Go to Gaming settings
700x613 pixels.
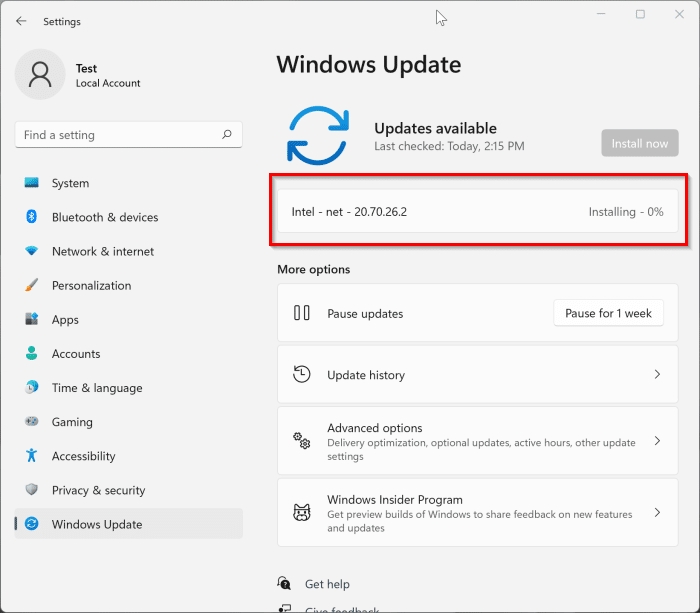(129, 421)
